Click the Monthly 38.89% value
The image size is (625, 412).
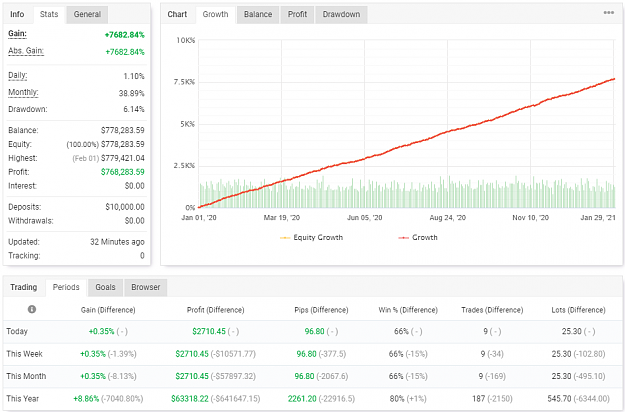(132, 93)
